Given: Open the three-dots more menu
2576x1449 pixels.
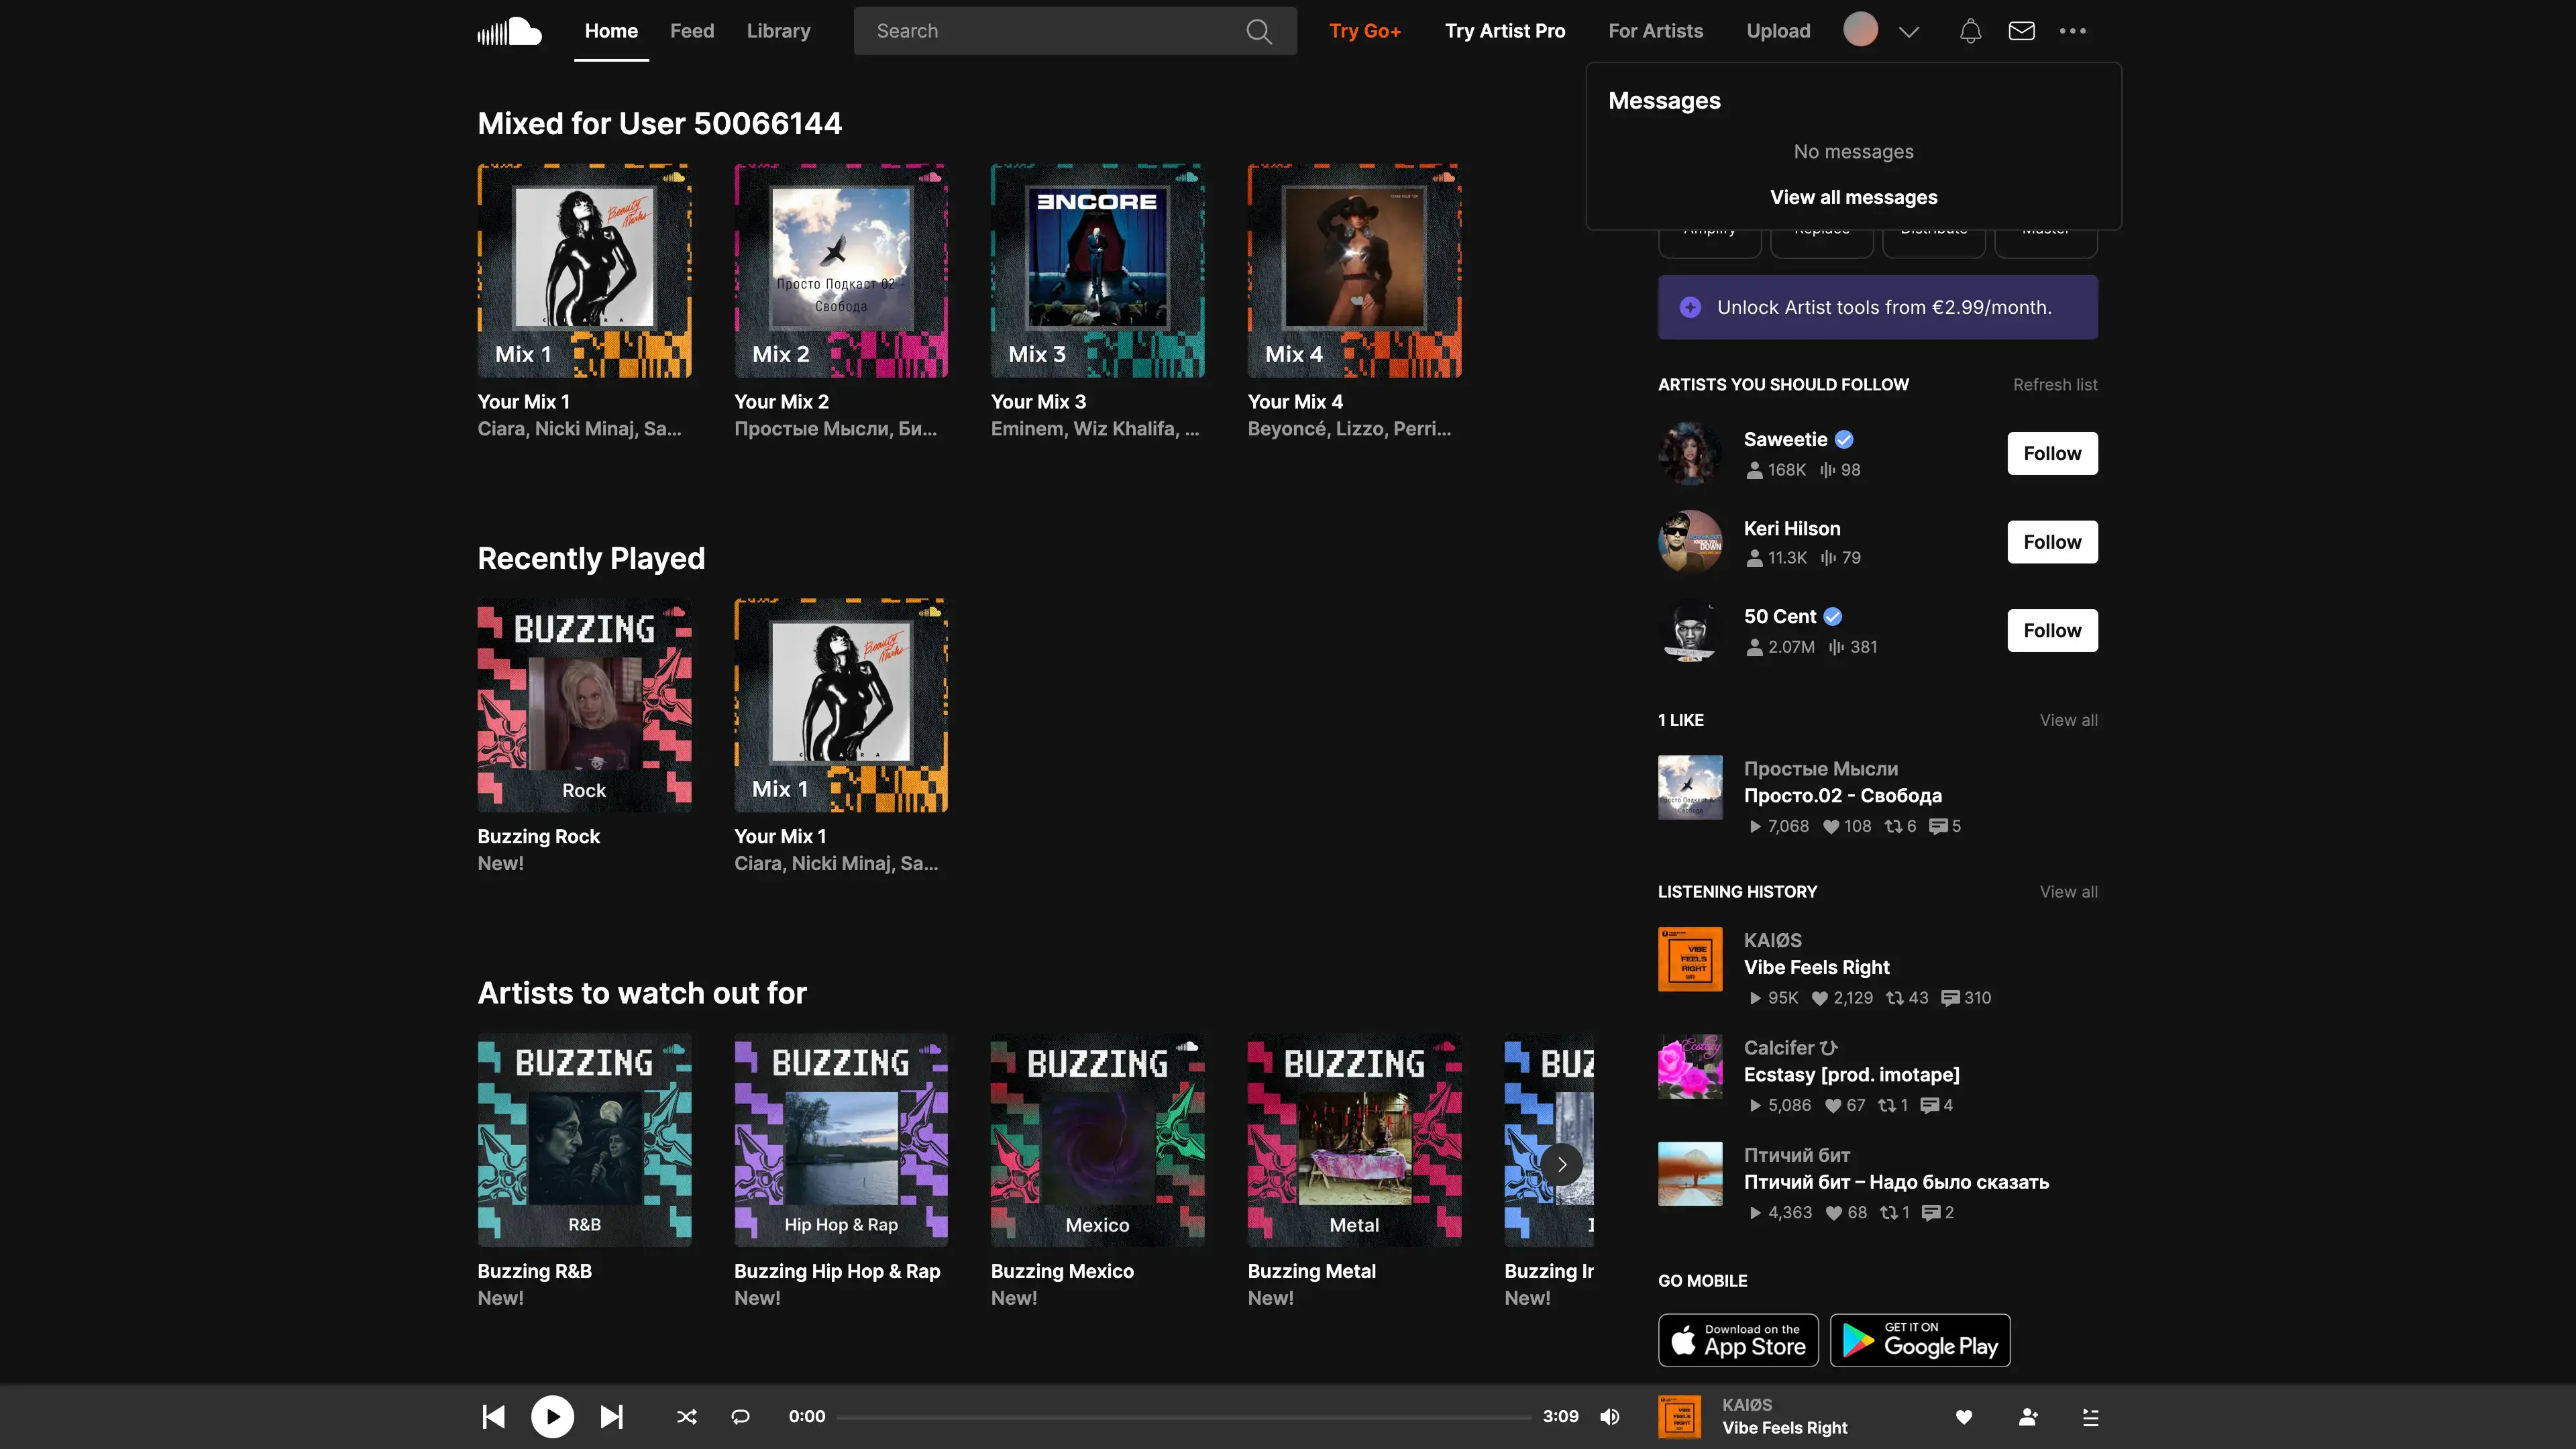Looking at the screenshot, I should tap(2072, 31).
